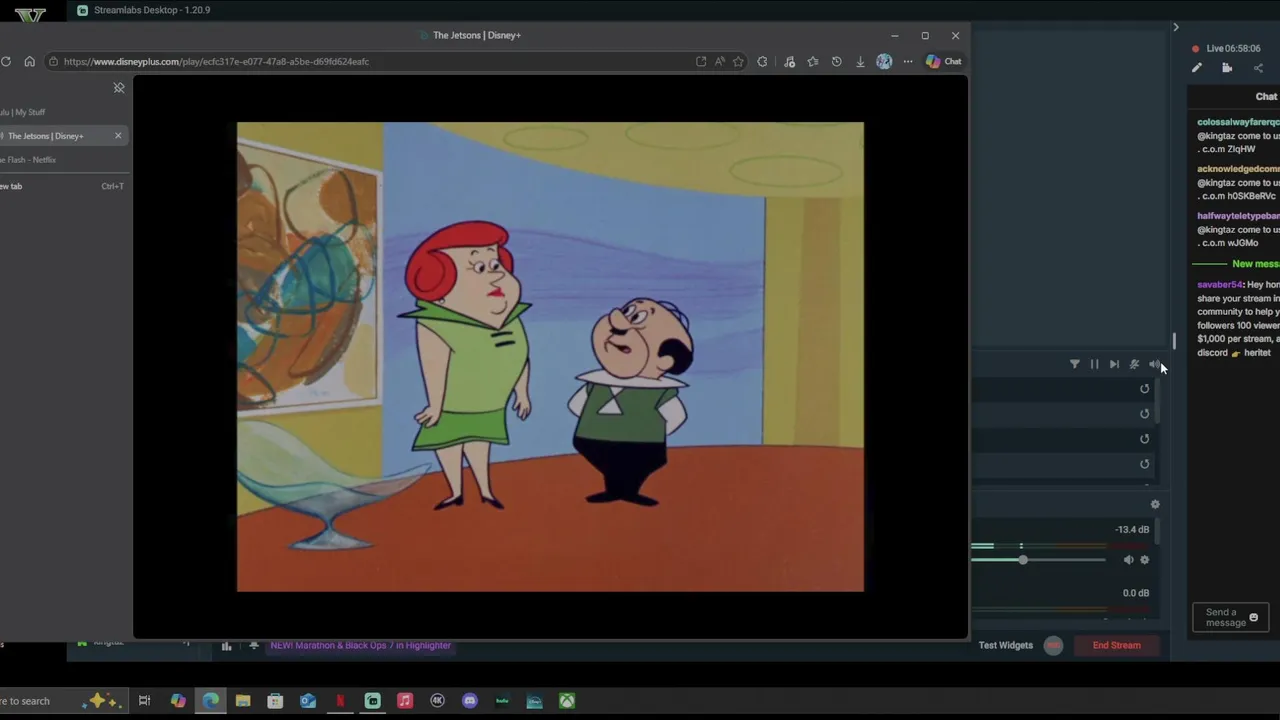
Task: Open Outlook from the taskbar
Action: tap(308, 701)
